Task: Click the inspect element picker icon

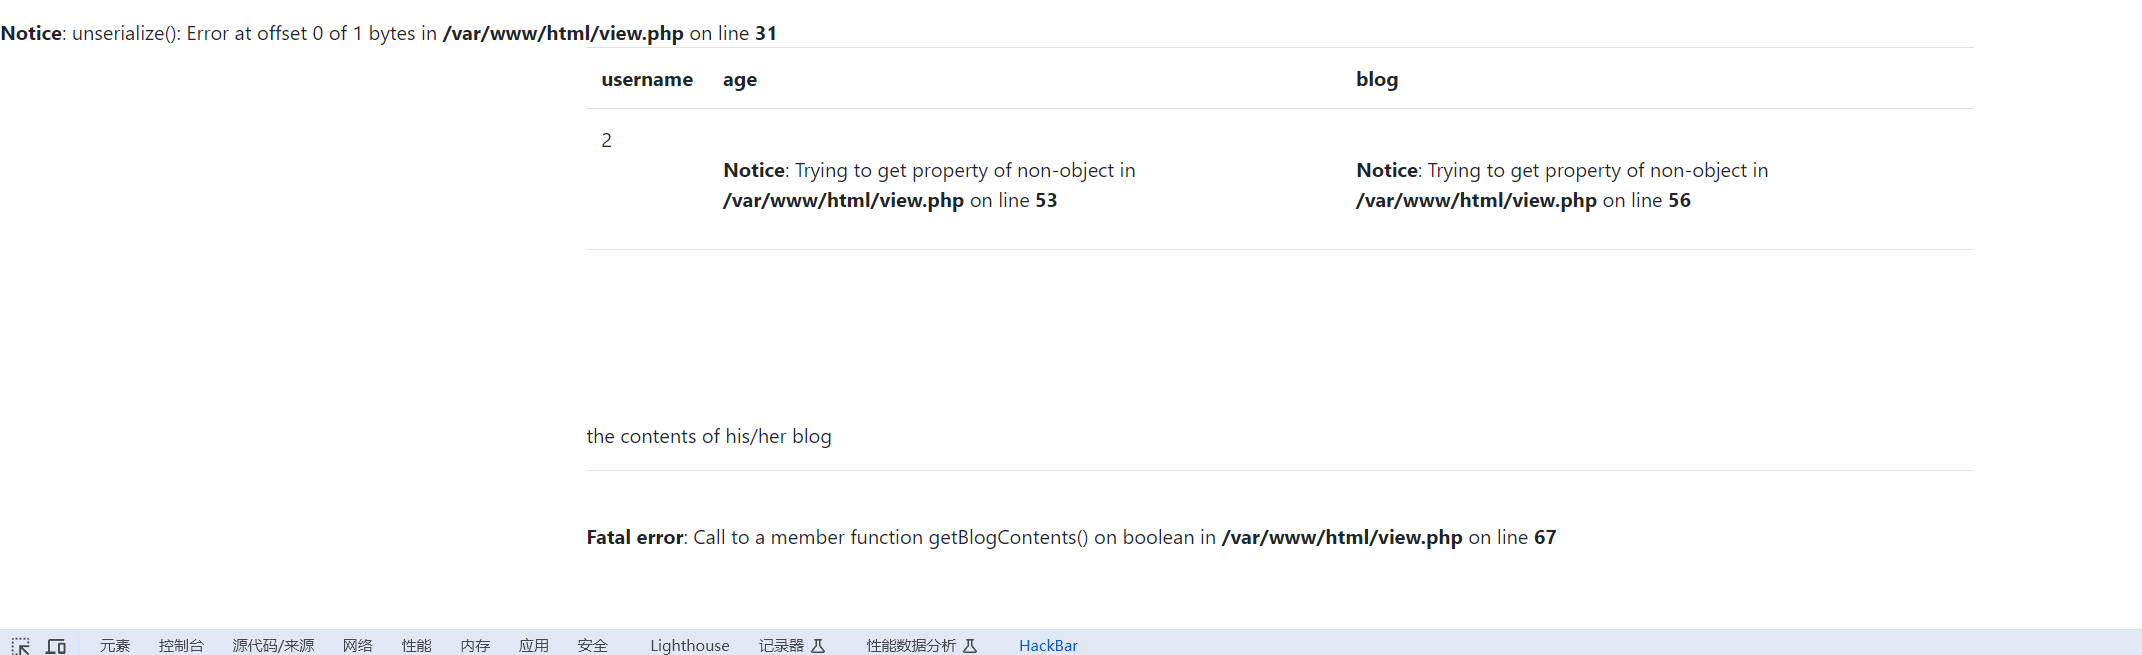Action: click(x=20, y=646)
